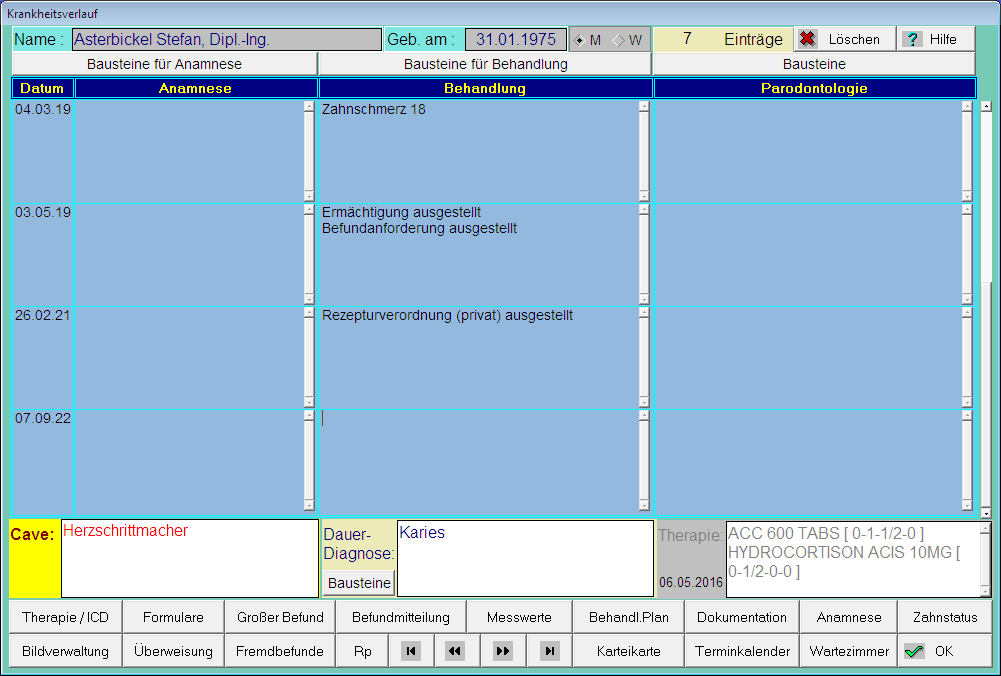This screenshot has height=676, width=1001.
Task: Open Bausteine under Parodontologie column
Action: pos(813,64)
